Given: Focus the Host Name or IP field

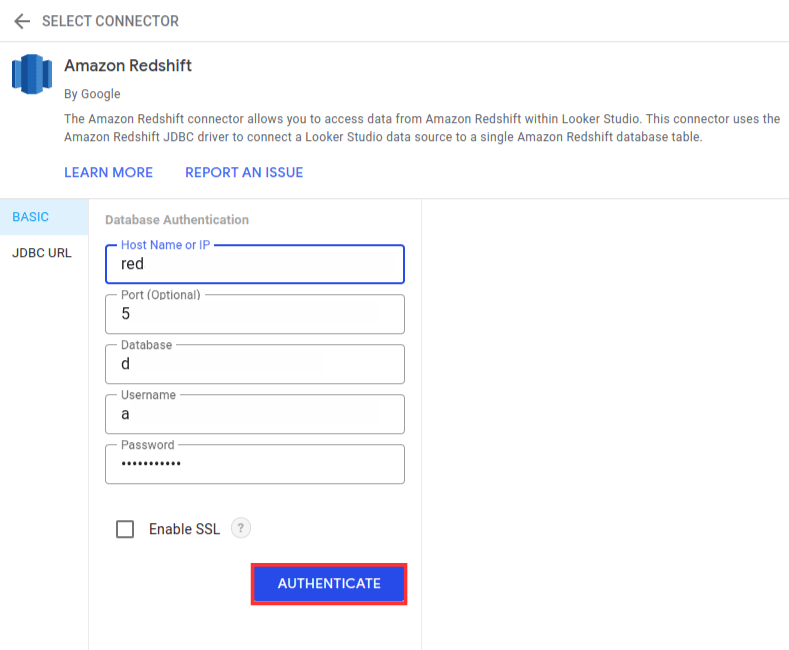Looking at the screenshot, I should pyautogui.click(x=254, y=265).
